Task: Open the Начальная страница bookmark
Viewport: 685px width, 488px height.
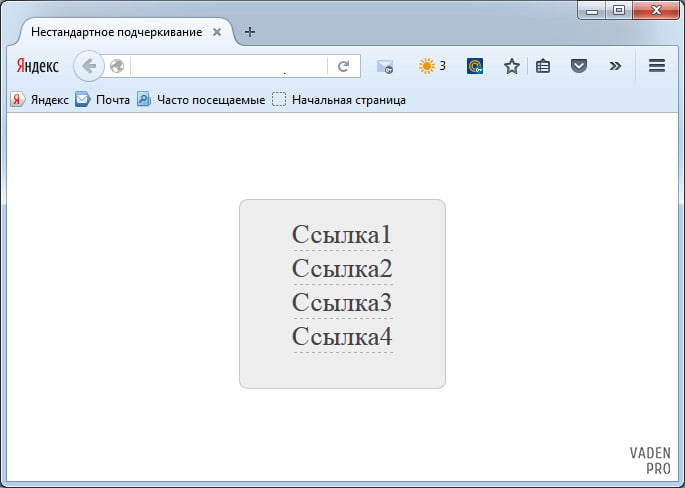Action: coord(339,100)
